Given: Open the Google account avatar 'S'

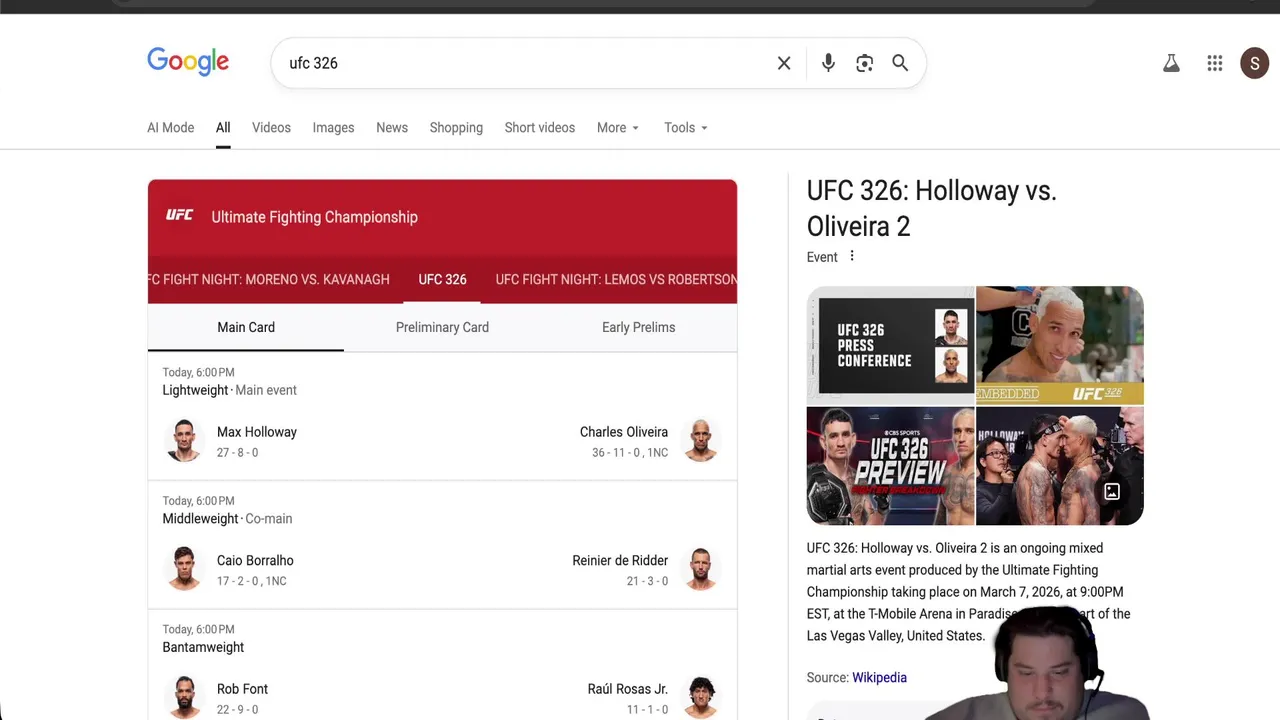Looking at the screenshot, I should (x=1255, y=64).
